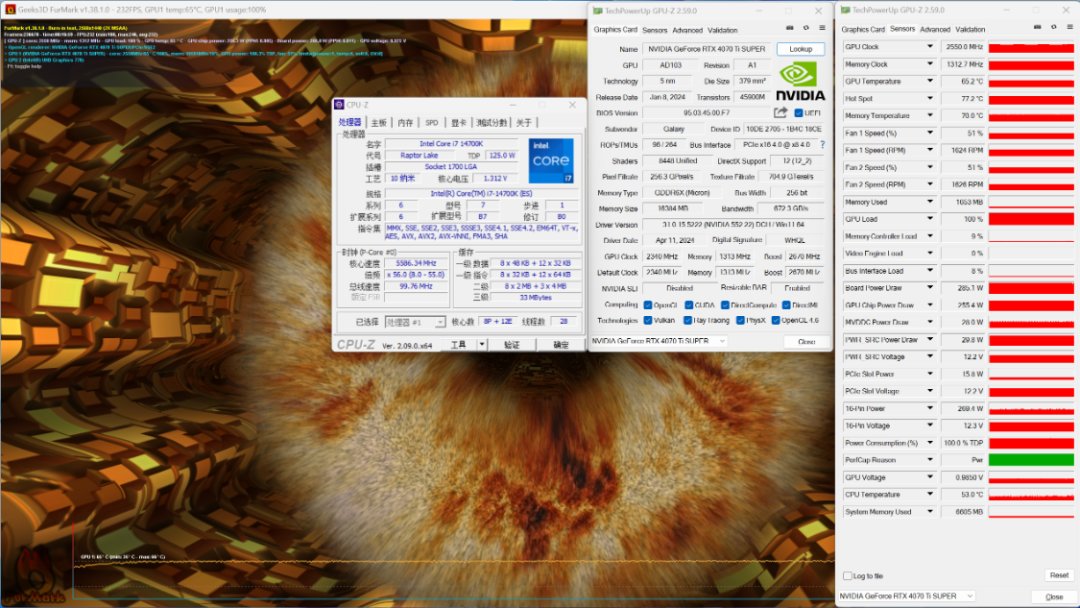
Task: Open the GPU Clock sensor dropdown
Action: coord(930,47)
